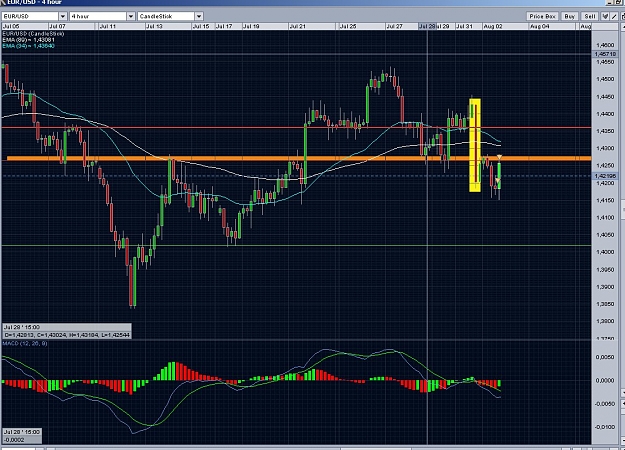Image resolution: width=625 pixels, height=450 pixels.
Task: Click the MACD -0,0002 value box
Action: coord(22,436)
